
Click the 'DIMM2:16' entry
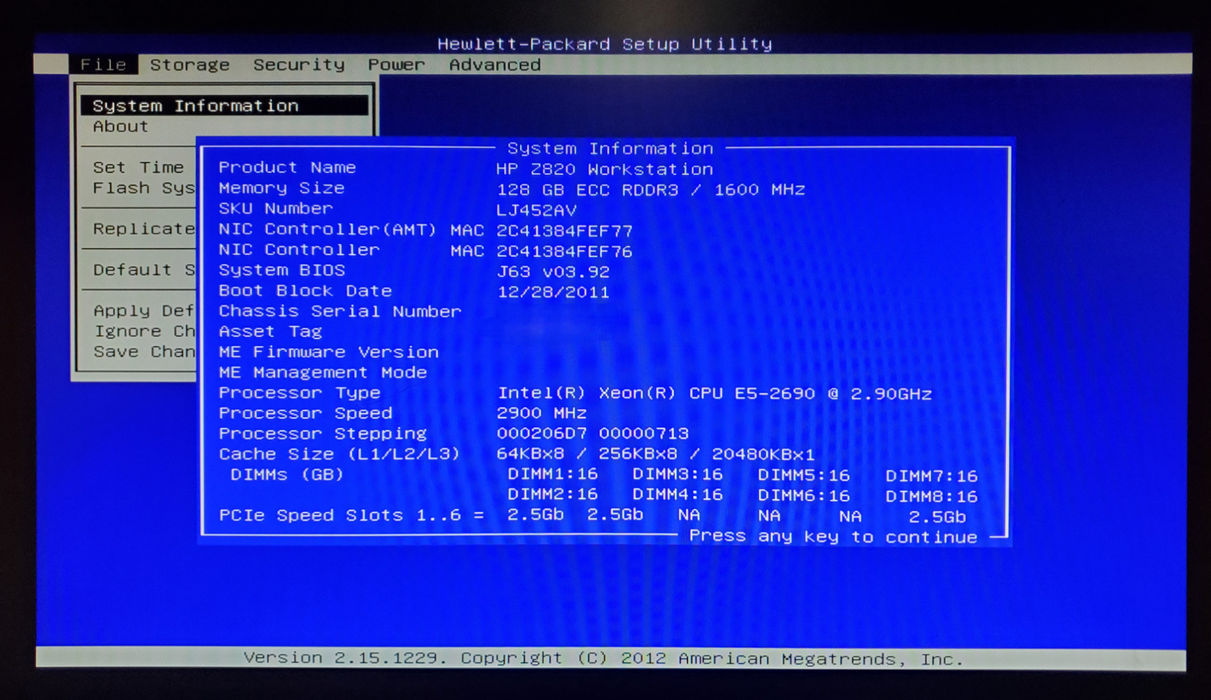(x=553, y=495)
